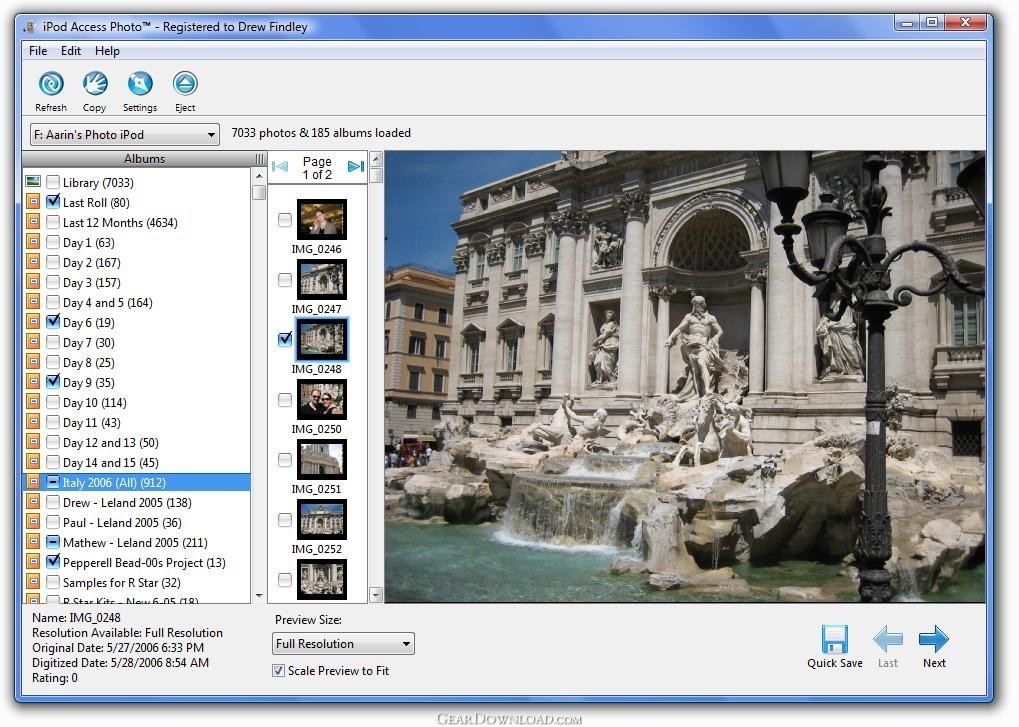Click the large Trevi Fountain preview image

[685, 377]
